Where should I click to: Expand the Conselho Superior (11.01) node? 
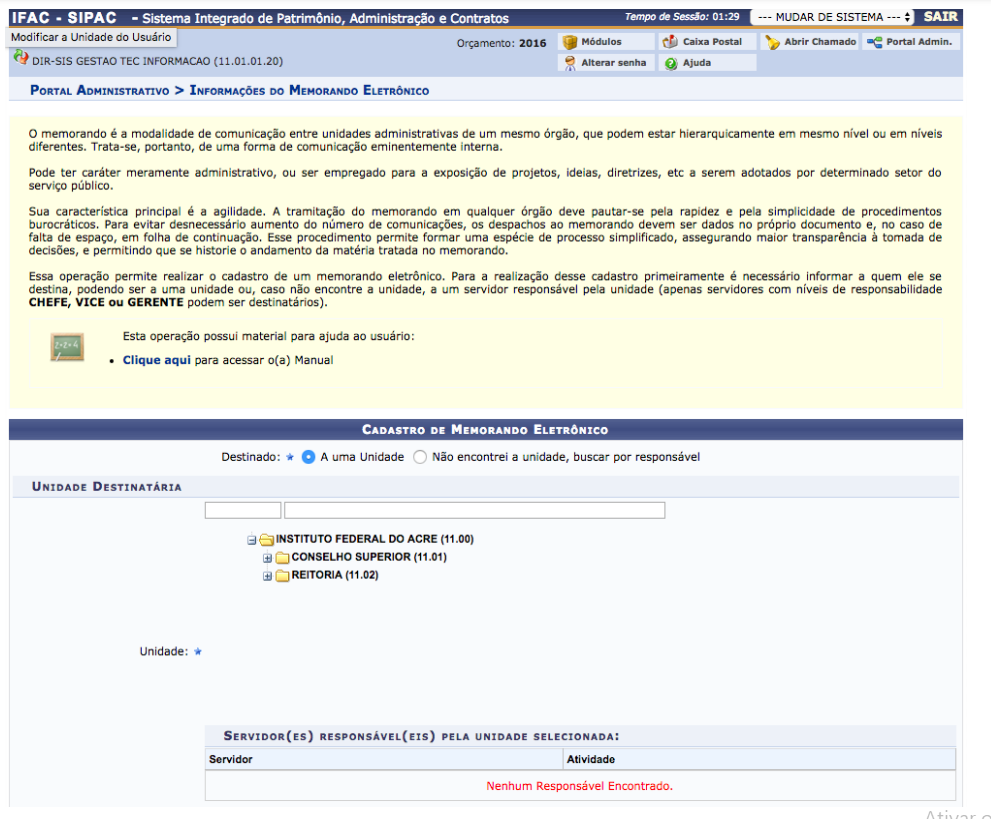point(267,558)
